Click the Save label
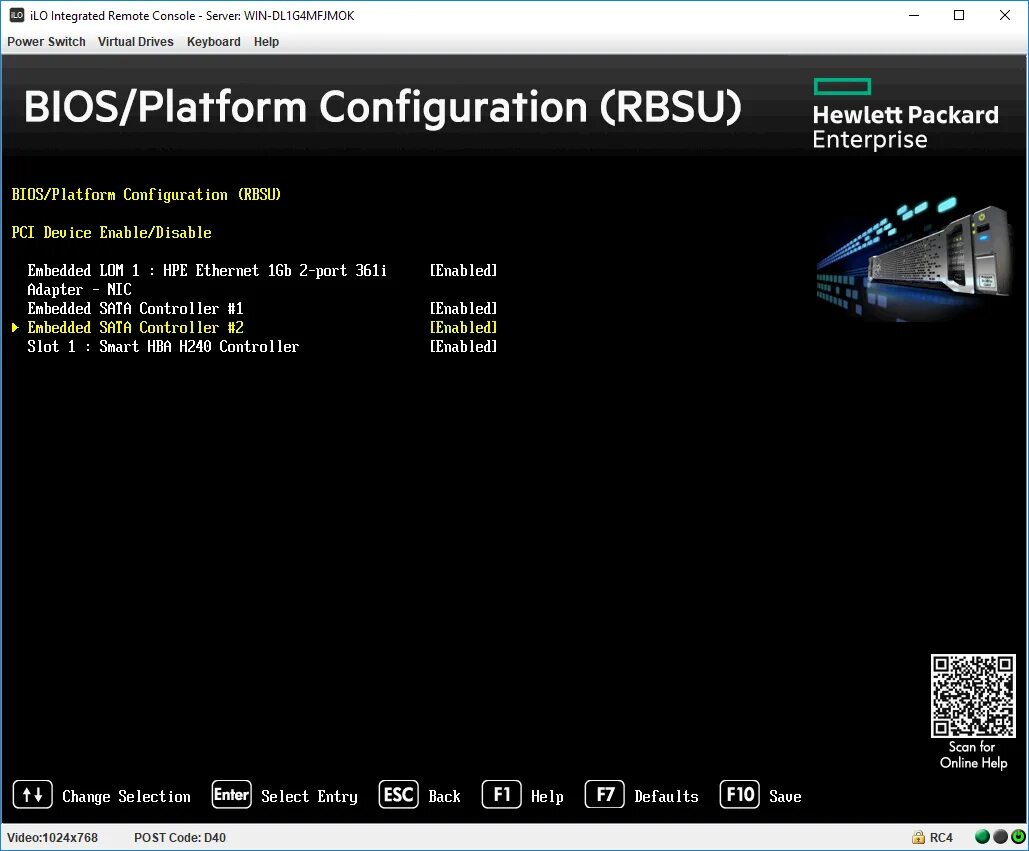1029x851 pixels. click(785, 797)
